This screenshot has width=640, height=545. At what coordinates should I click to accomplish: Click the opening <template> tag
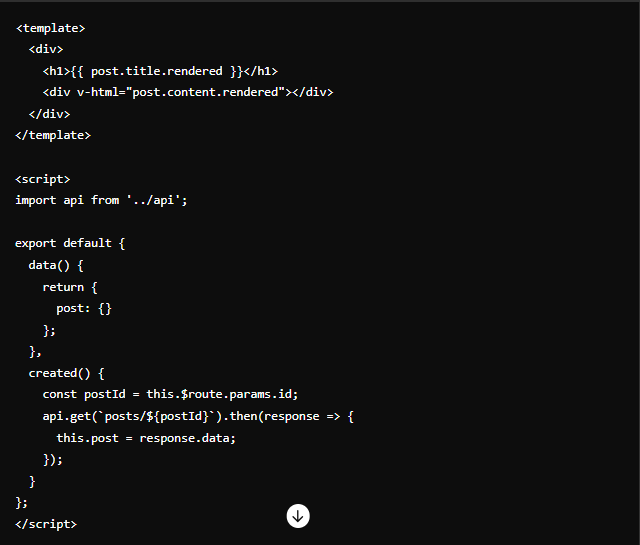[50, 28]
